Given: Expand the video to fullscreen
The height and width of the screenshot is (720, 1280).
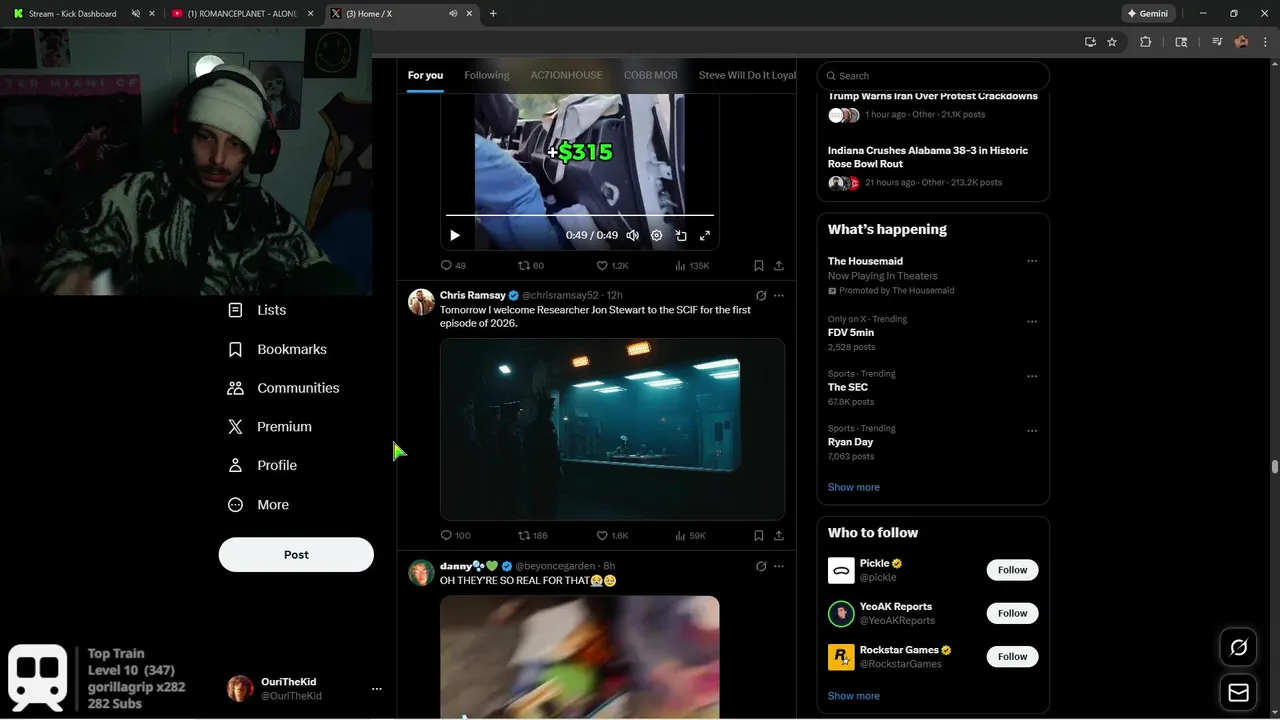Looking at the screenshot, I should (705, 235).
